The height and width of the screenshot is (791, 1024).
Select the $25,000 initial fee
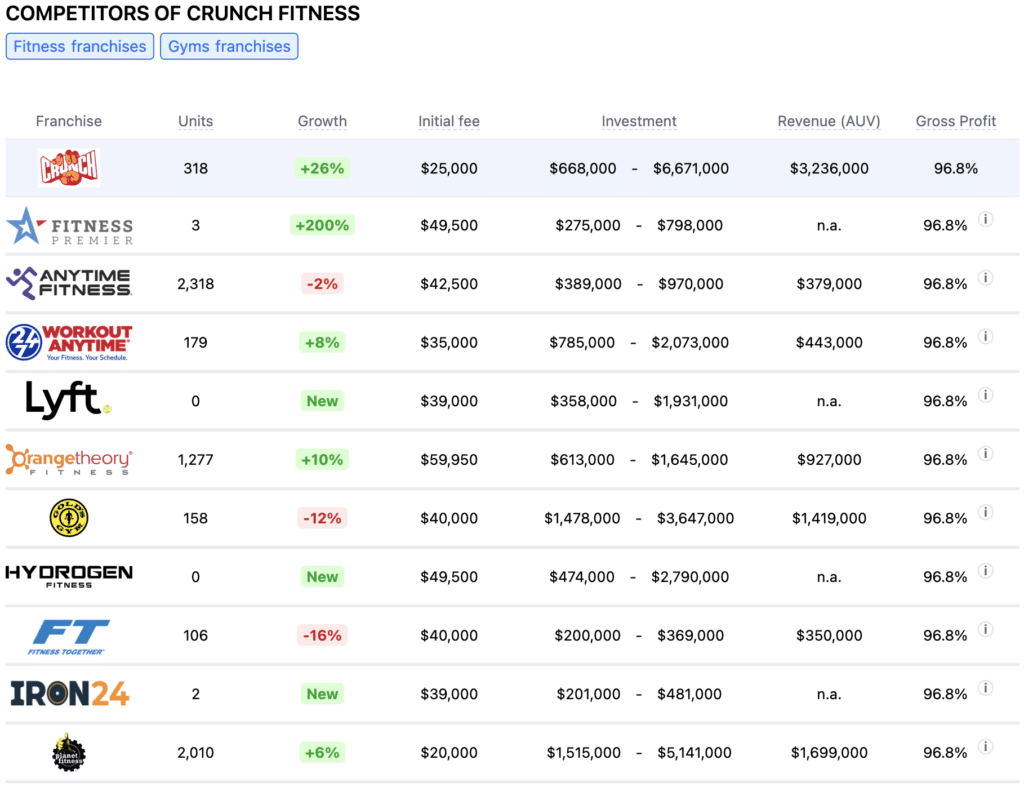[x=449, y=169]
